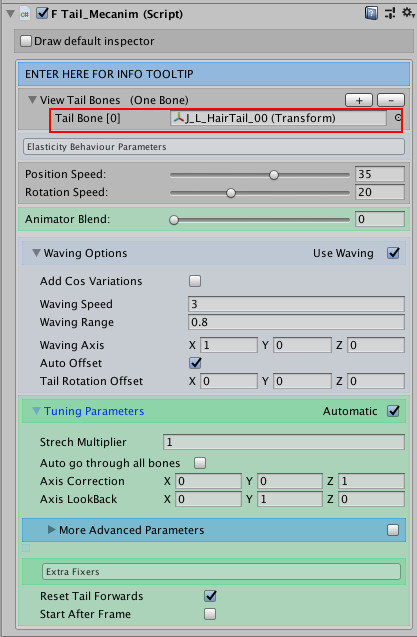Click Position Speed value field 35
This screenshot has height=637, width=417.
click(380, 174)
